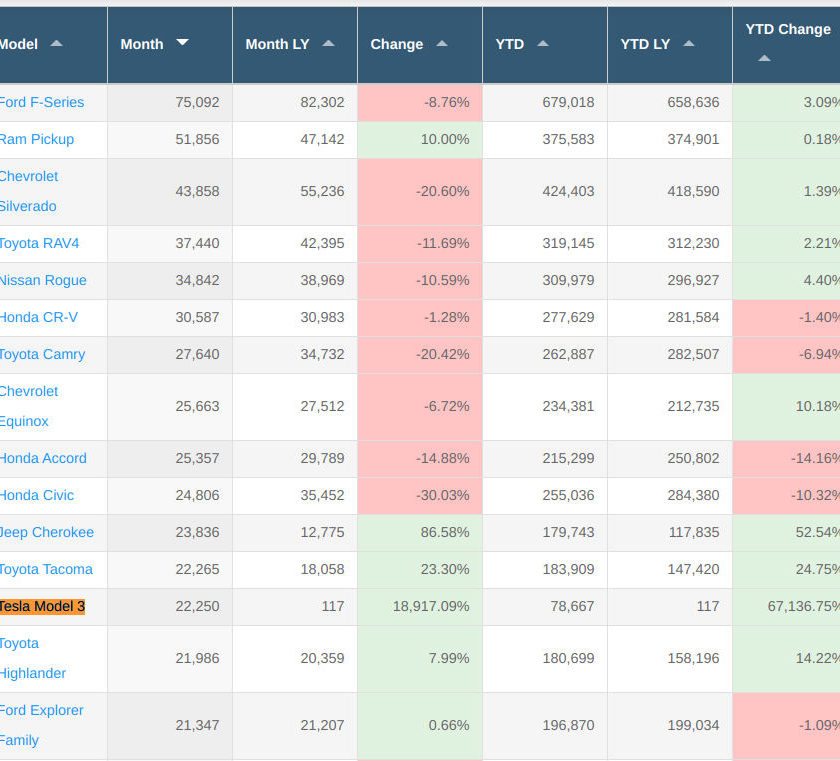The image size is (840, 761).
Task: Select Honda Accord change cell -14.88%
Action: 419,459
